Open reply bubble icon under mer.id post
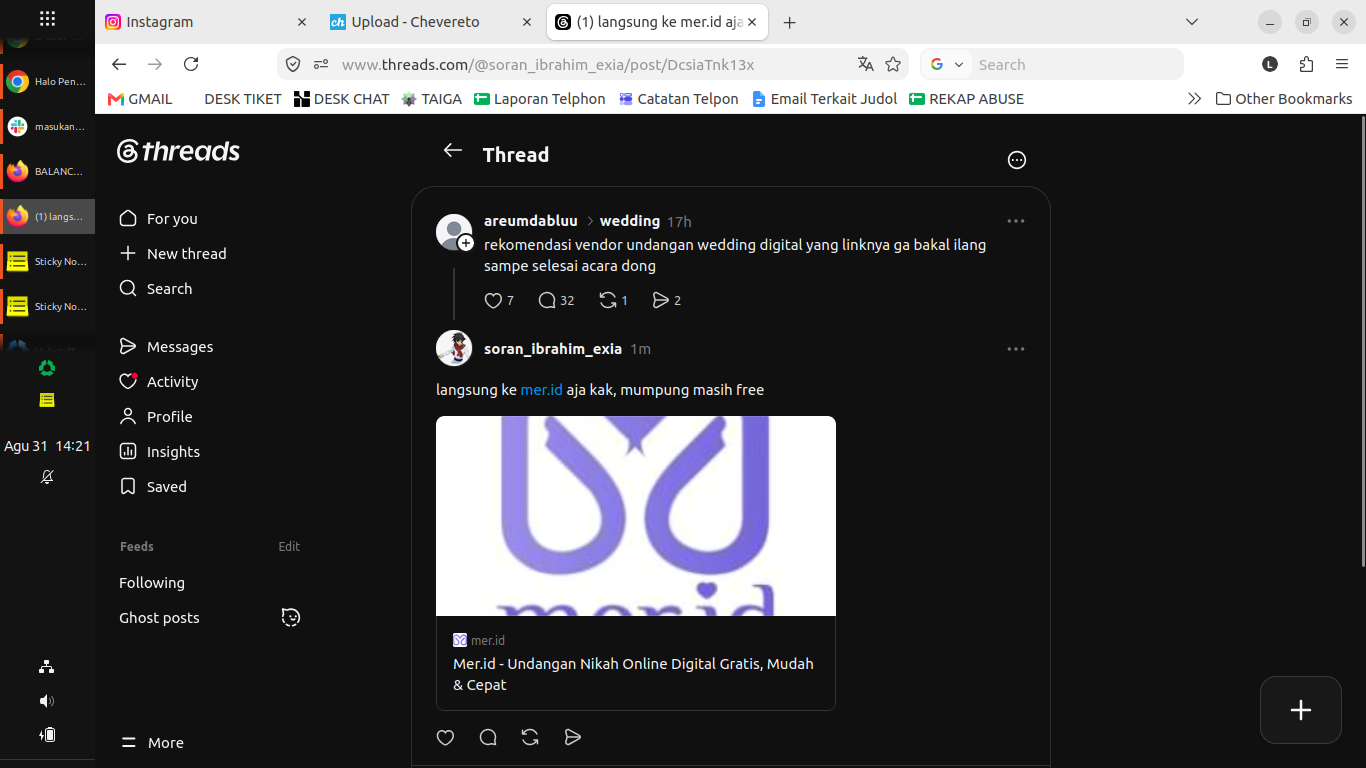 click(488, 737)
